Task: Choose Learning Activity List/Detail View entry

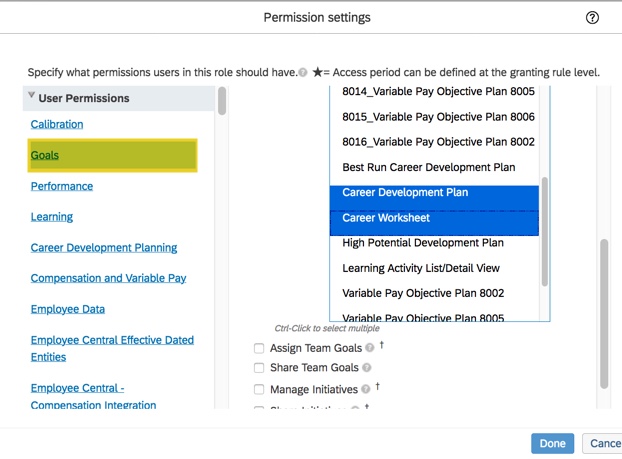Action: (420, 268)
